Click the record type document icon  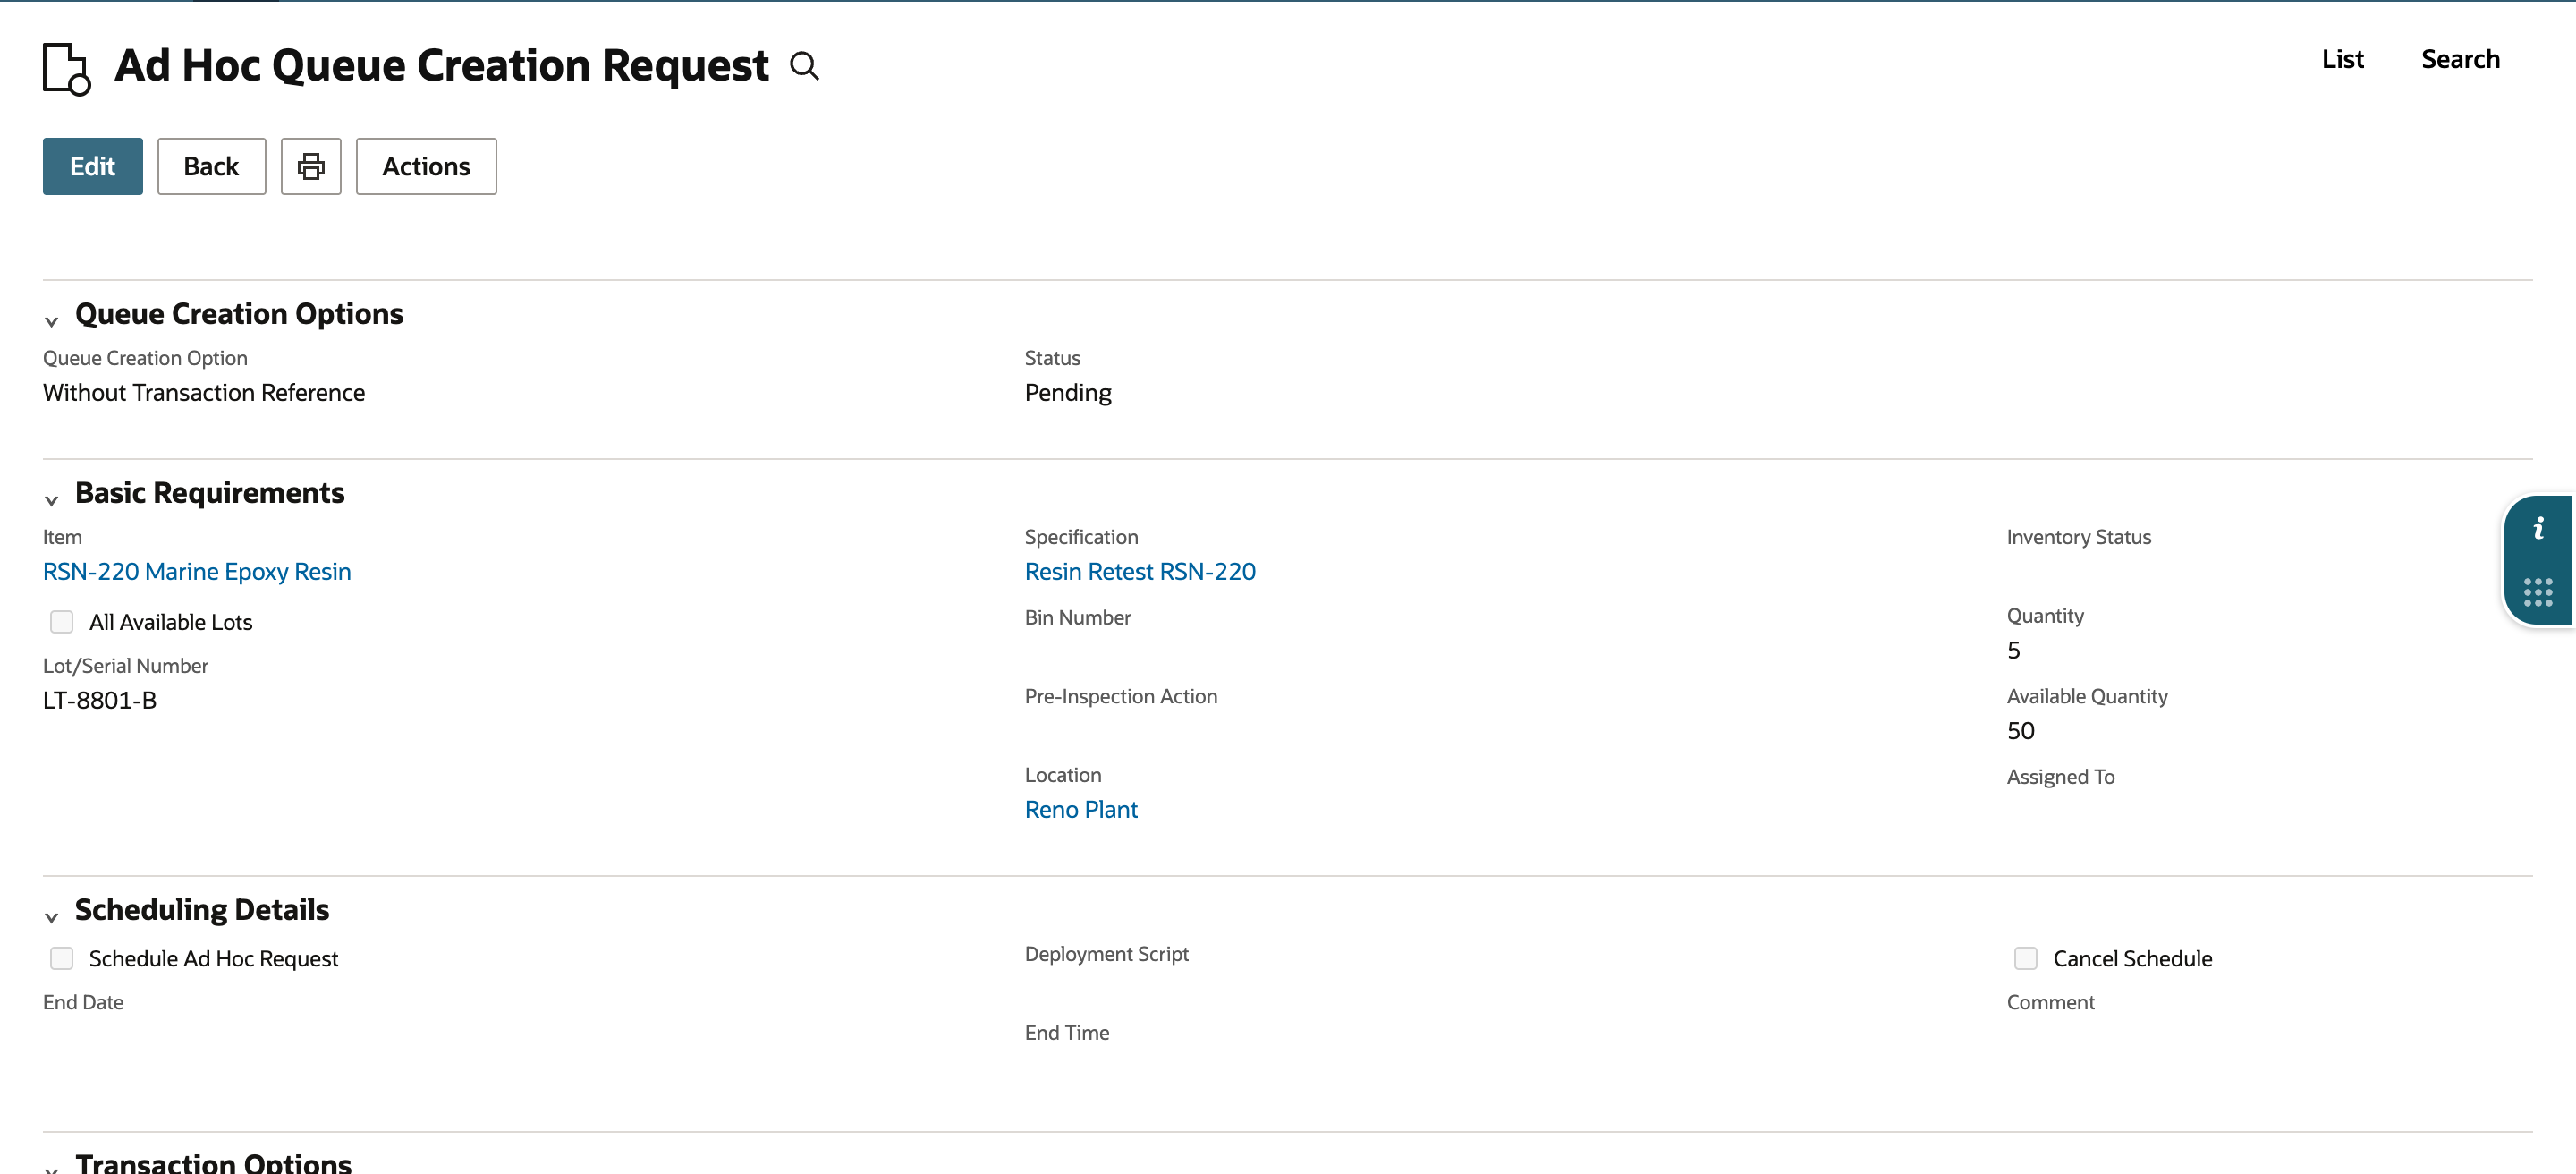pyautogui.click(x=67, y=68)
